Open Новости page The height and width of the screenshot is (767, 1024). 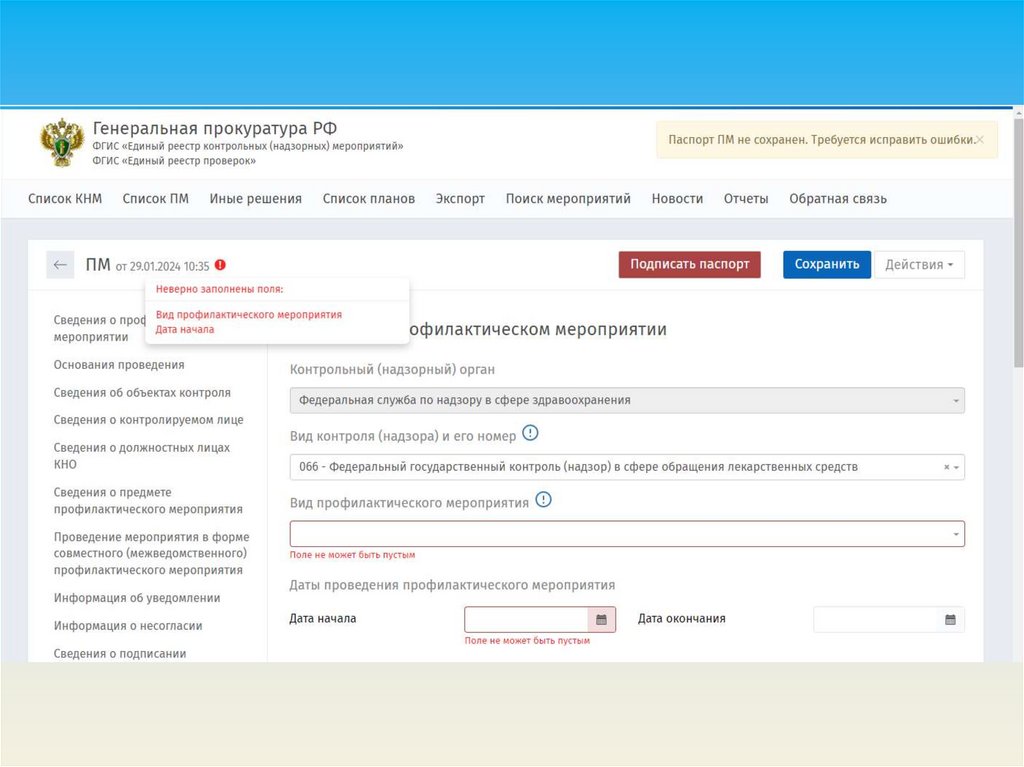[677, 199]
